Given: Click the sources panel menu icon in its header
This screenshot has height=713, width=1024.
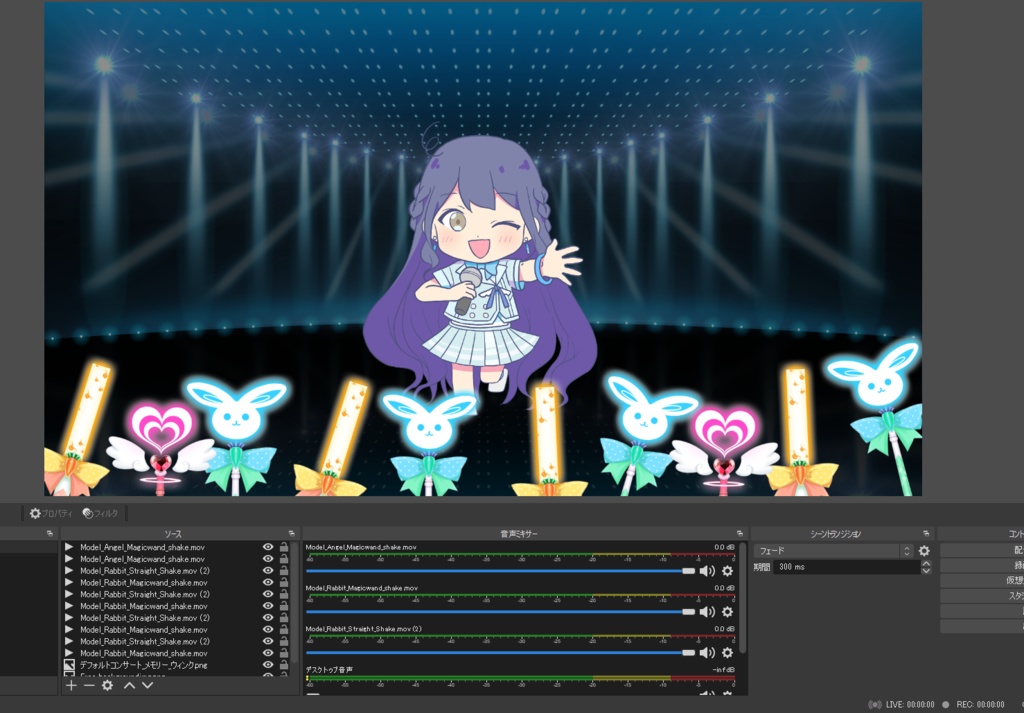Looking at the screenshot, I should (290, 533).
